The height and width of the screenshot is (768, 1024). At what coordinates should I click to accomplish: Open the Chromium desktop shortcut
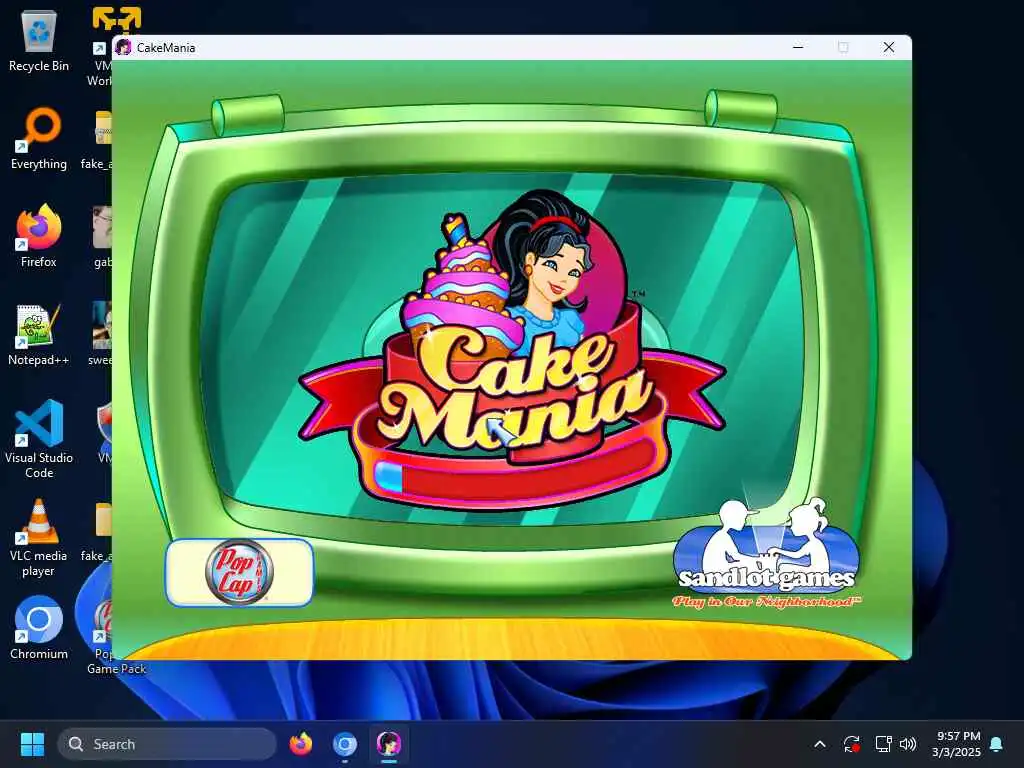tap(39, 628)
